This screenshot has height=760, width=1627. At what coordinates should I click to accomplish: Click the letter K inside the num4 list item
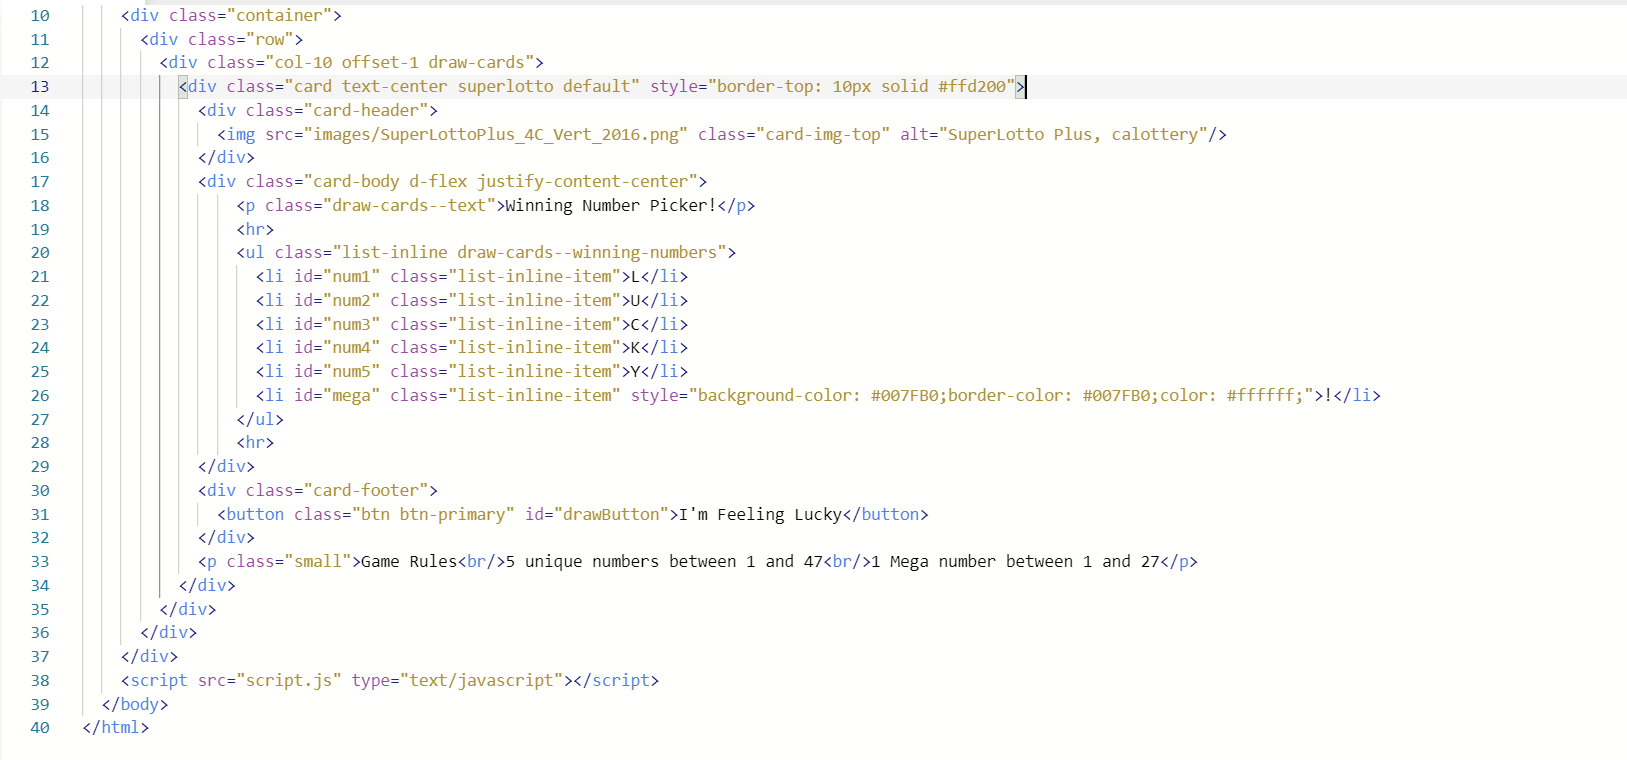[636, 347]
